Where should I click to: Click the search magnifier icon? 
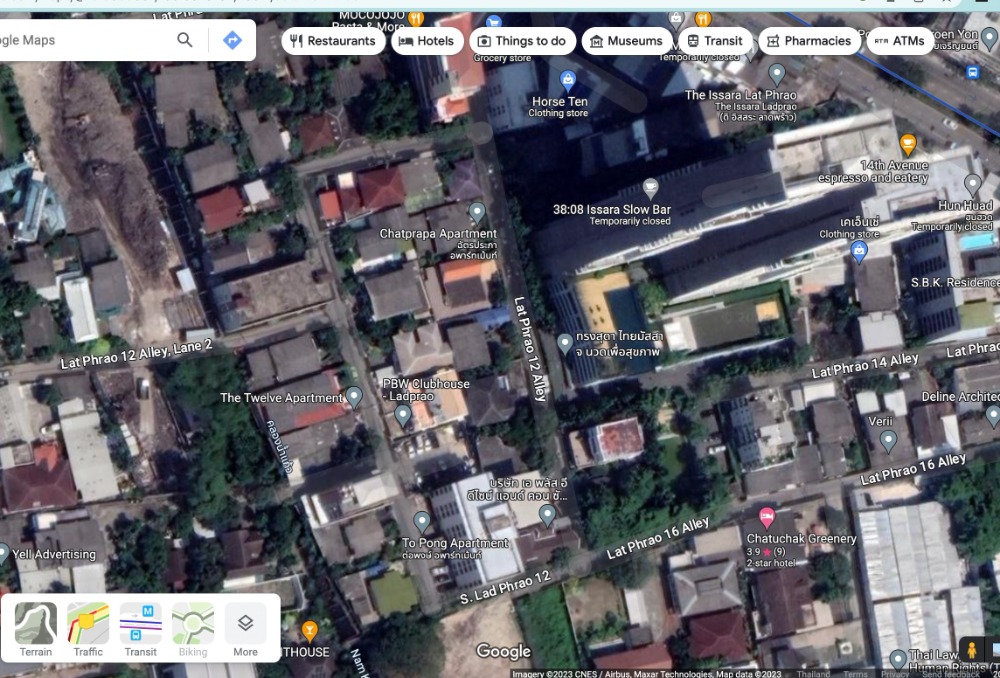tap(185, 40)
